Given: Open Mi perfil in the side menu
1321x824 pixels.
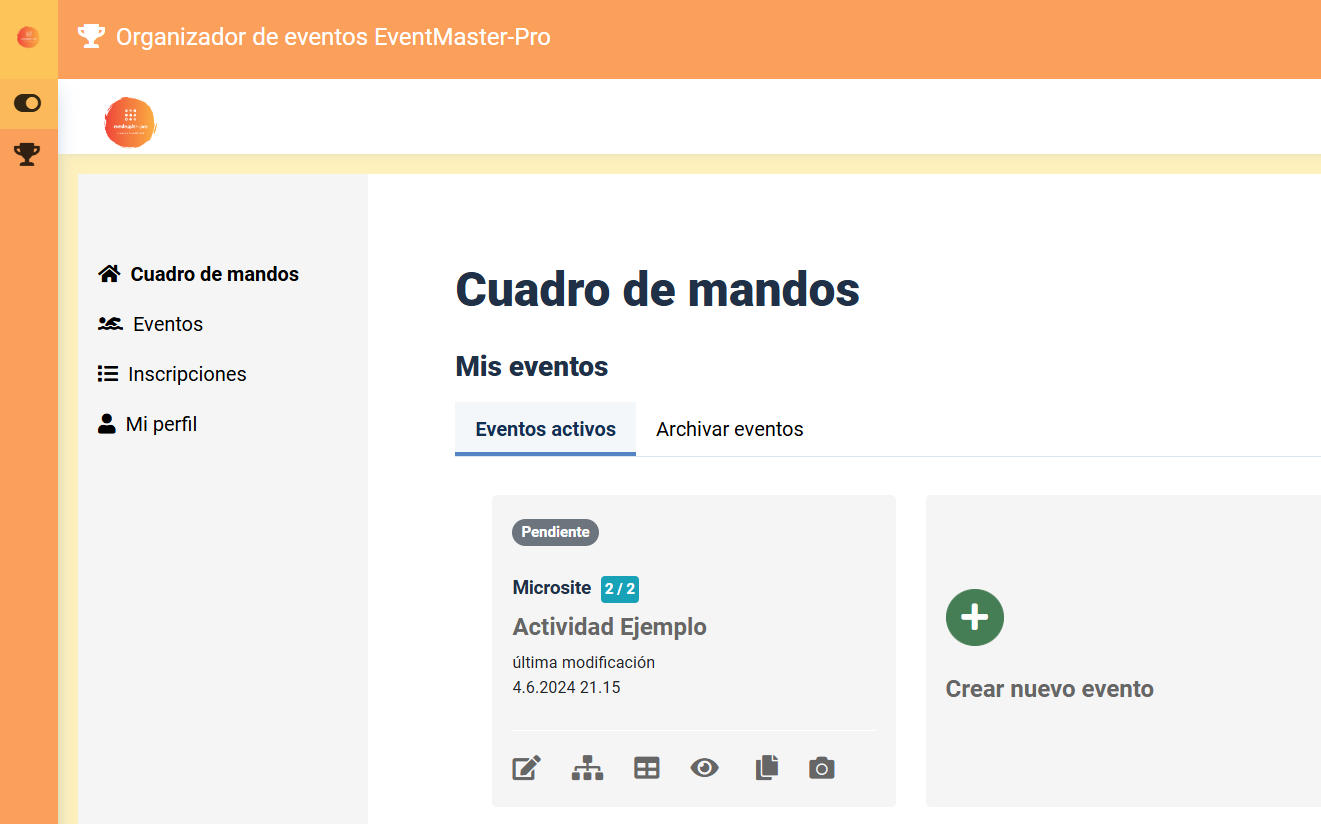Looking at the screenshot, I should coord(161,424).
